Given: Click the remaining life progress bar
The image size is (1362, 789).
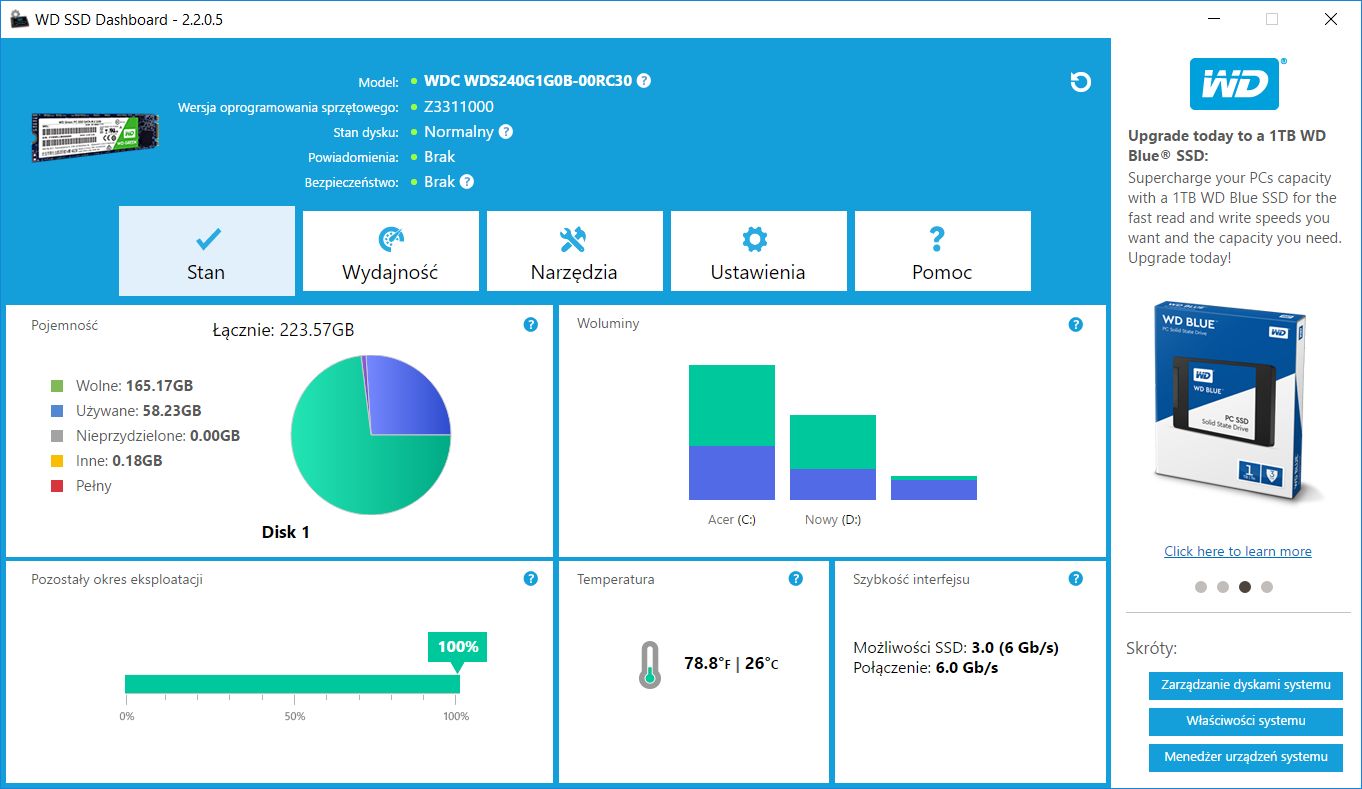Looking at the screenshot, I should 292,684.
